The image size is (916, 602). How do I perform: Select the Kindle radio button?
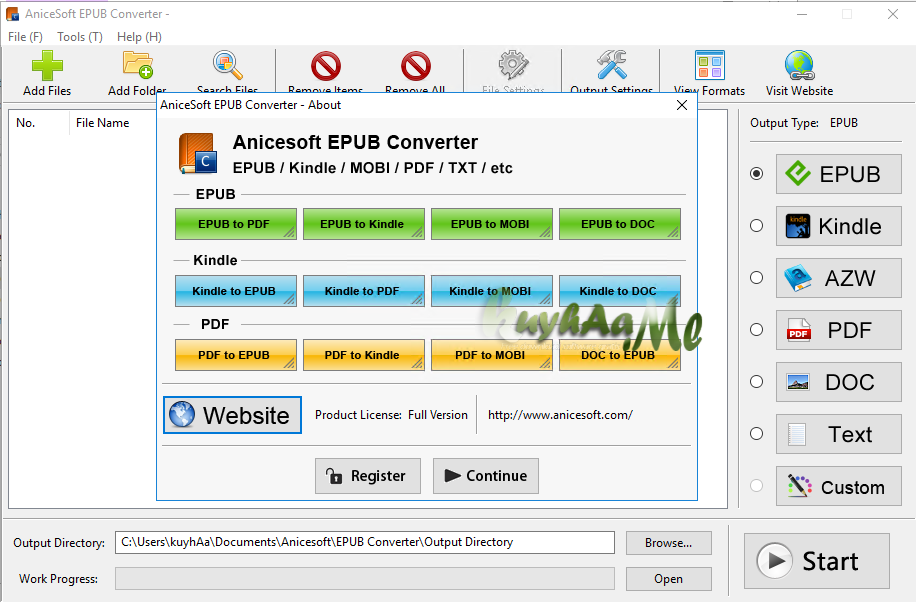tap(757, 226)
